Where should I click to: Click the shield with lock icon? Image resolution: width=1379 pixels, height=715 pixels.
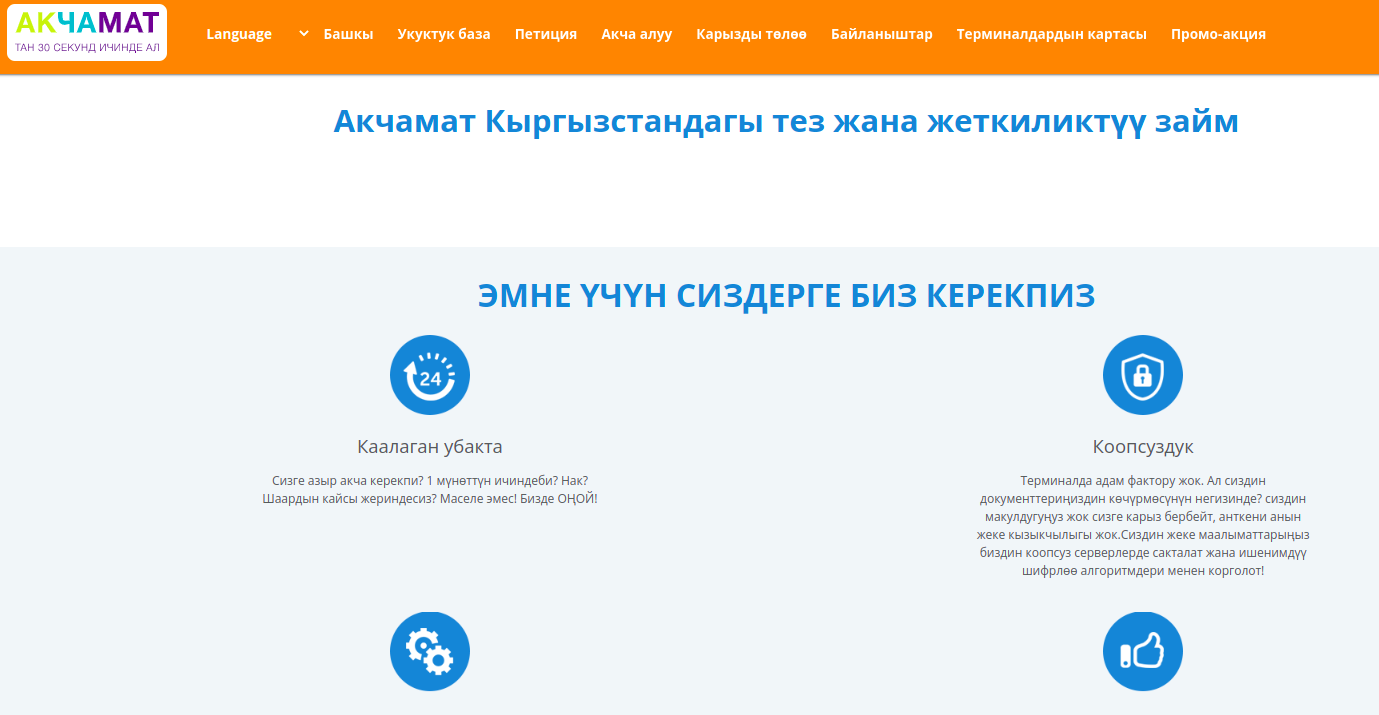(x=1142, y=375)
